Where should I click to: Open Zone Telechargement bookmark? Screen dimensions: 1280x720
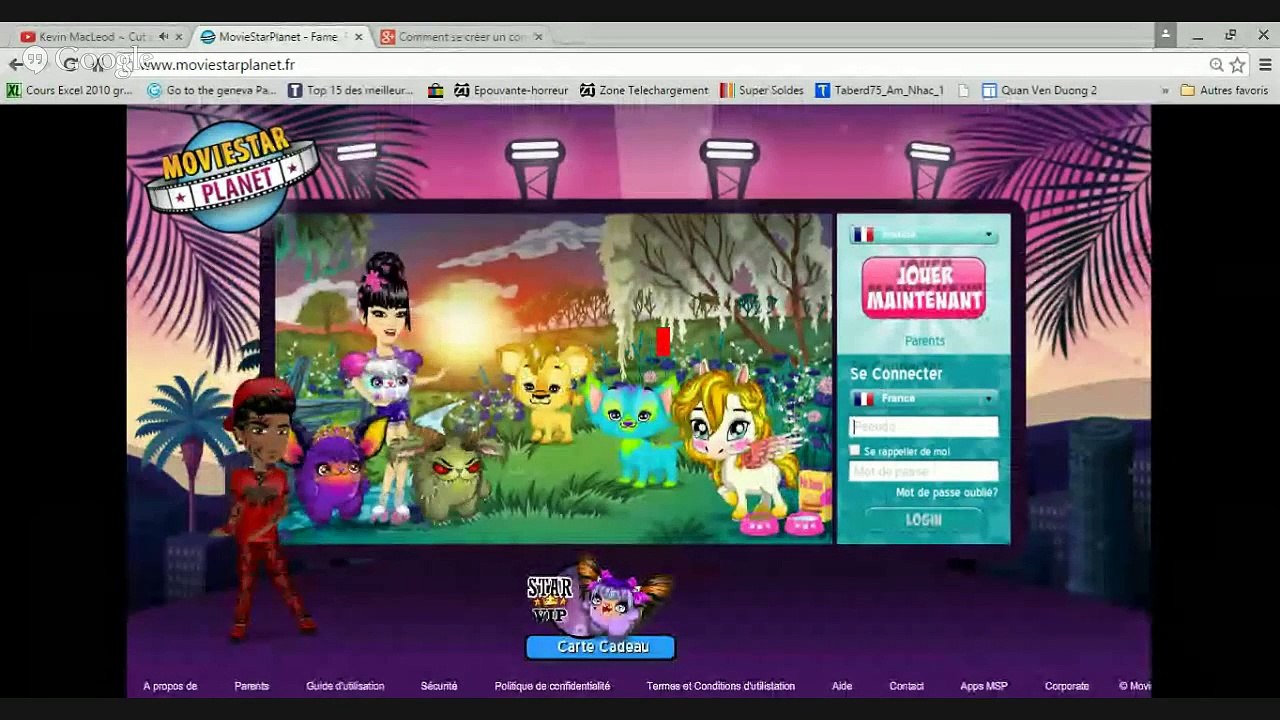point(644,90)
